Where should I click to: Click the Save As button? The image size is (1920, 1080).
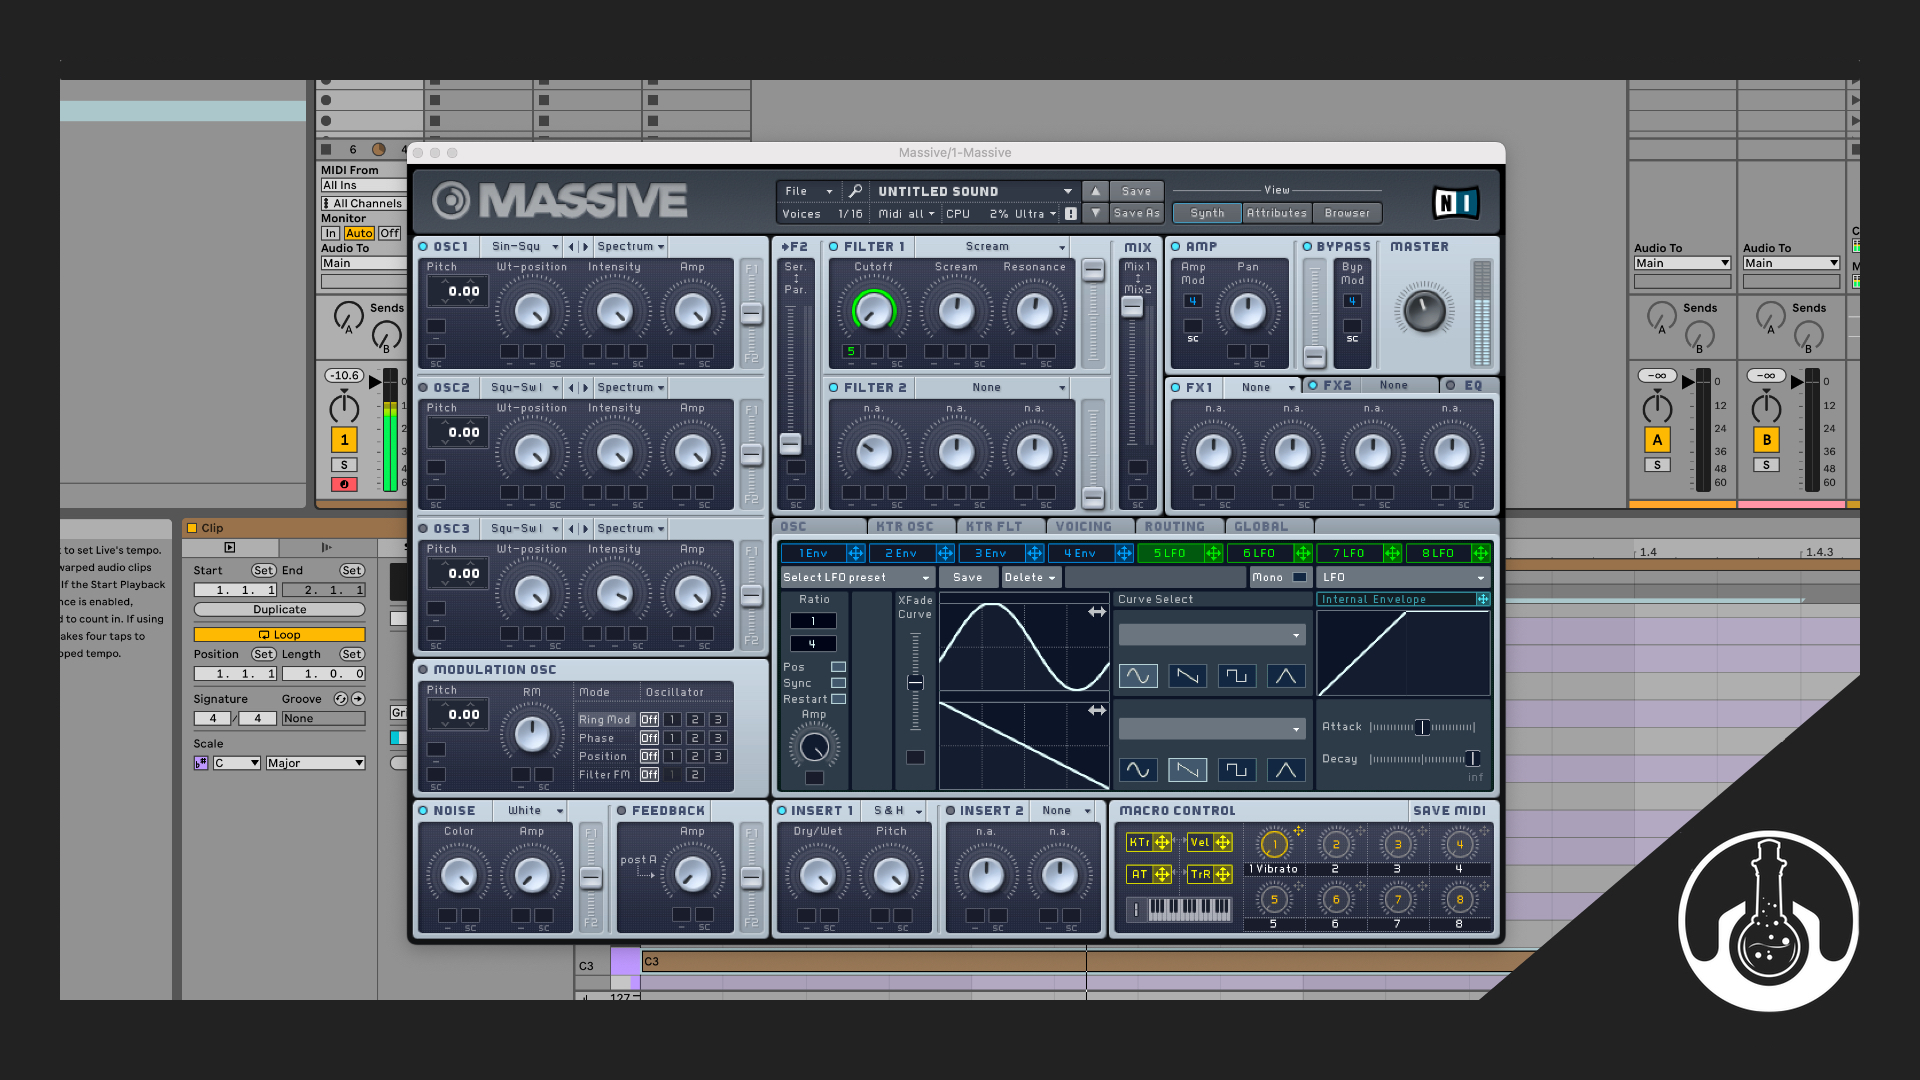1136,213
